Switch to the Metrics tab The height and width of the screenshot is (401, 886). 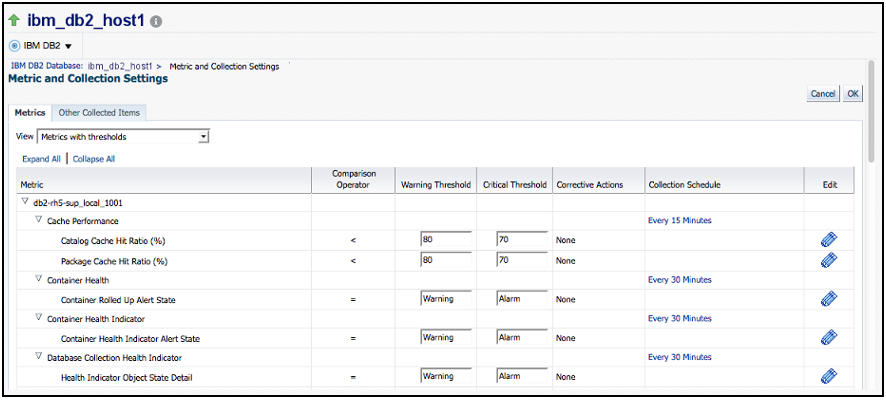(x=30, y=112)
